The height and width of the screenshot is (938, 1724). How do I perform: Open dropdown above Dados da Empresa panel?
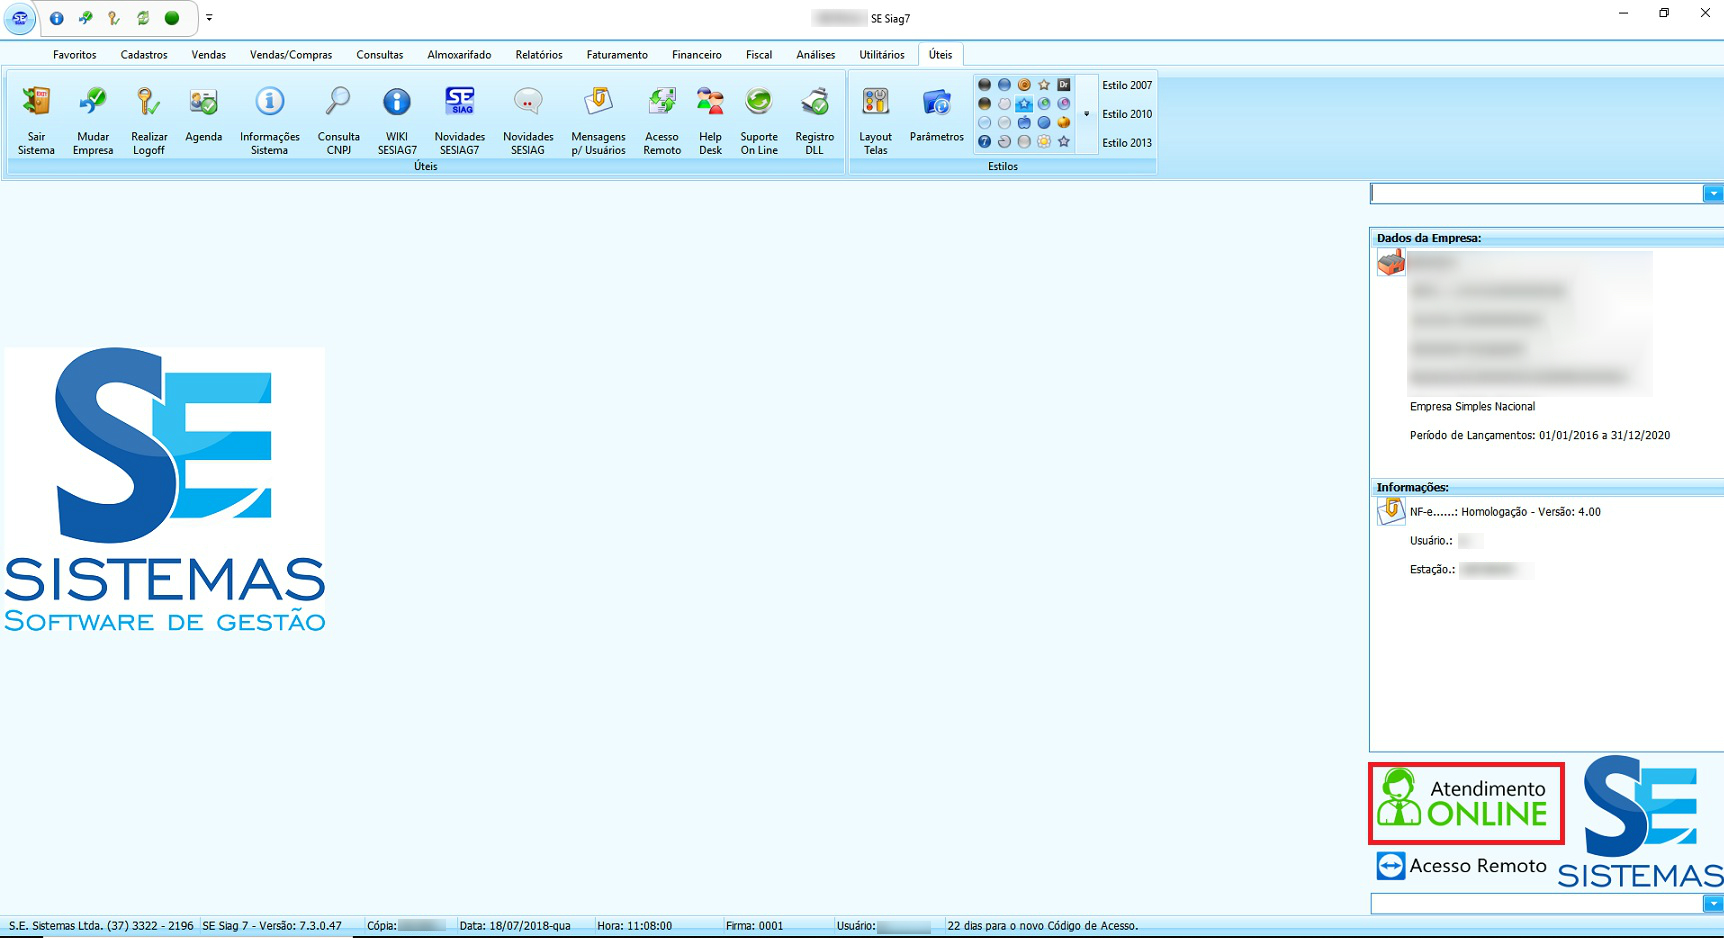[1712, 194]
